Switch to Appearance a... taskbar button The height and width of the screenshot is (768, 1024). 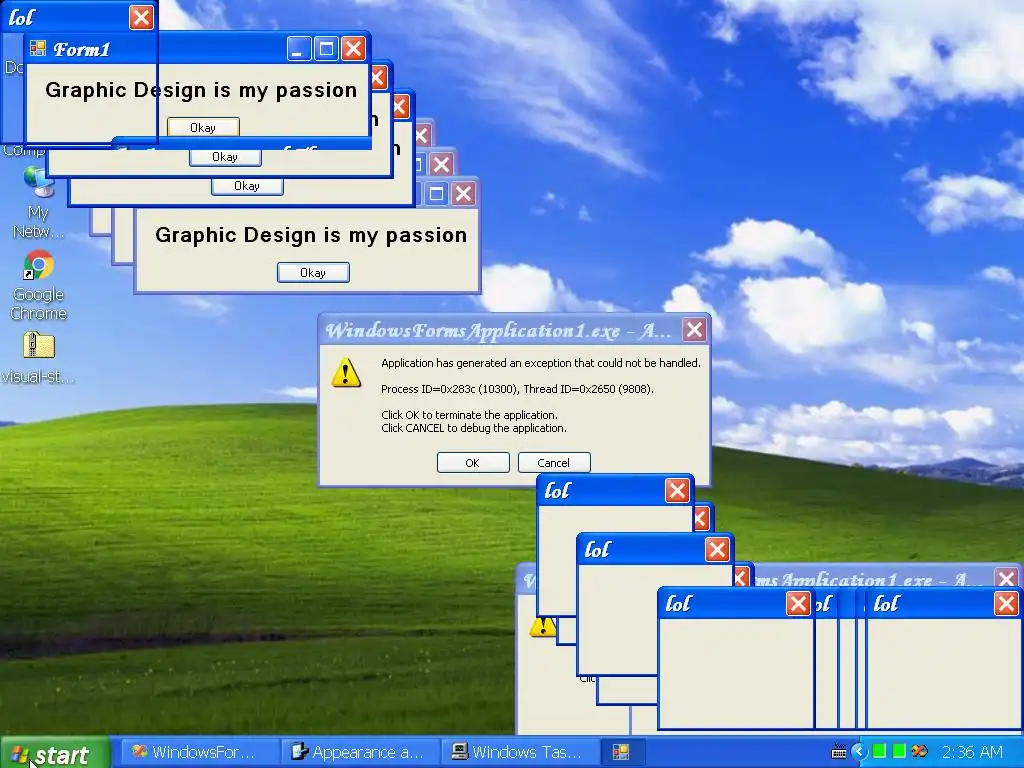pos(360,752)
